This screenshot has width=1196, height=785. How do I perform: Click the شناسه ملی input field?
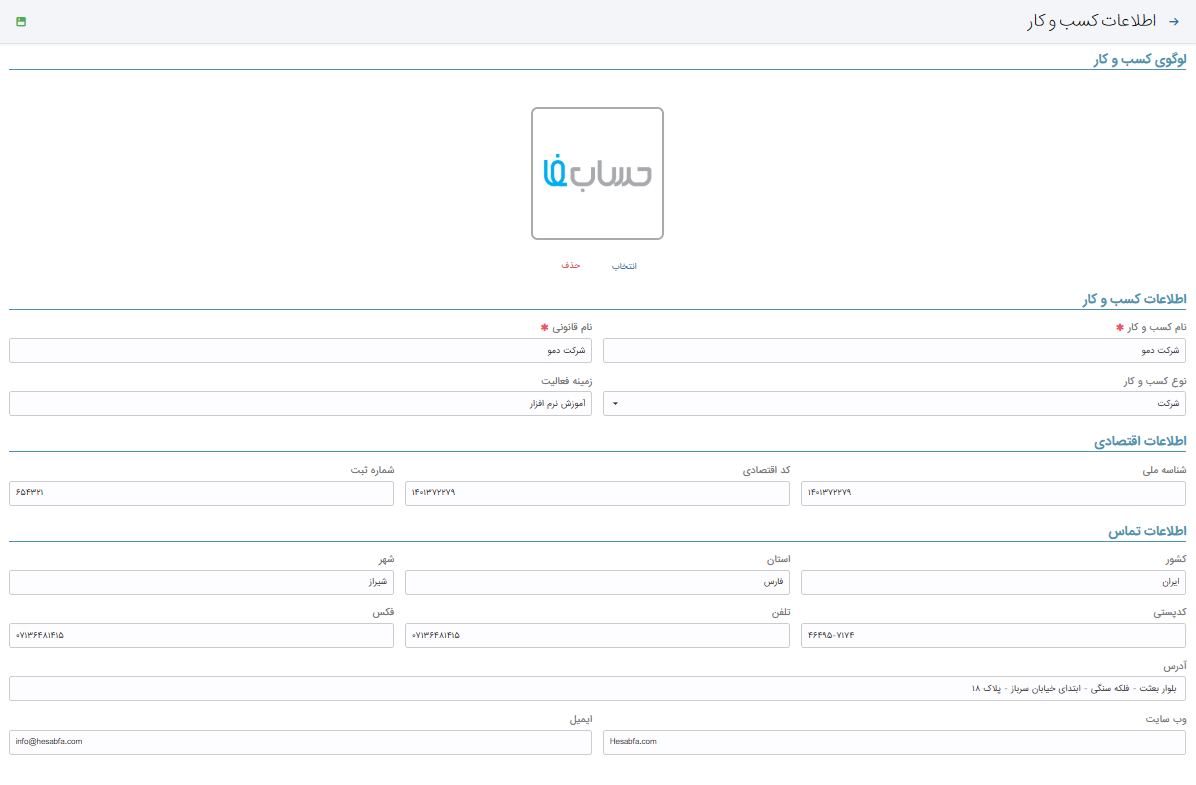(x=993, y=493)
